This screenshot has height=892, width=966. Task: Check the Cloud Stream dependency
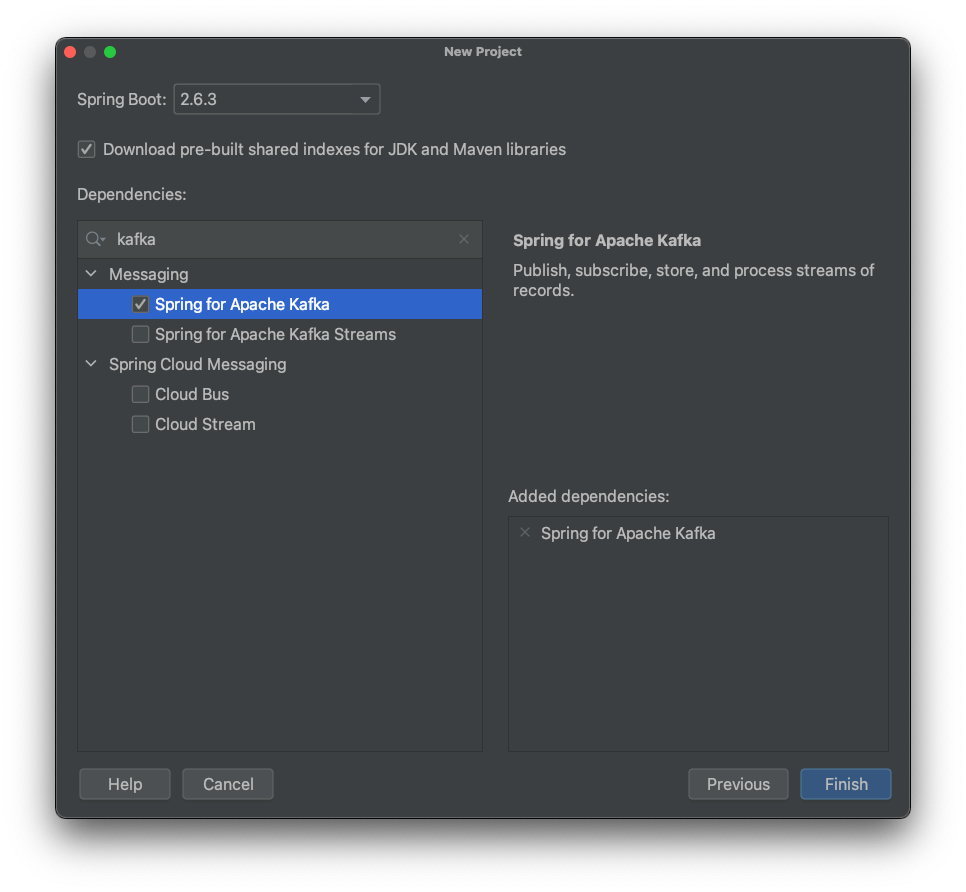[141, 424]
